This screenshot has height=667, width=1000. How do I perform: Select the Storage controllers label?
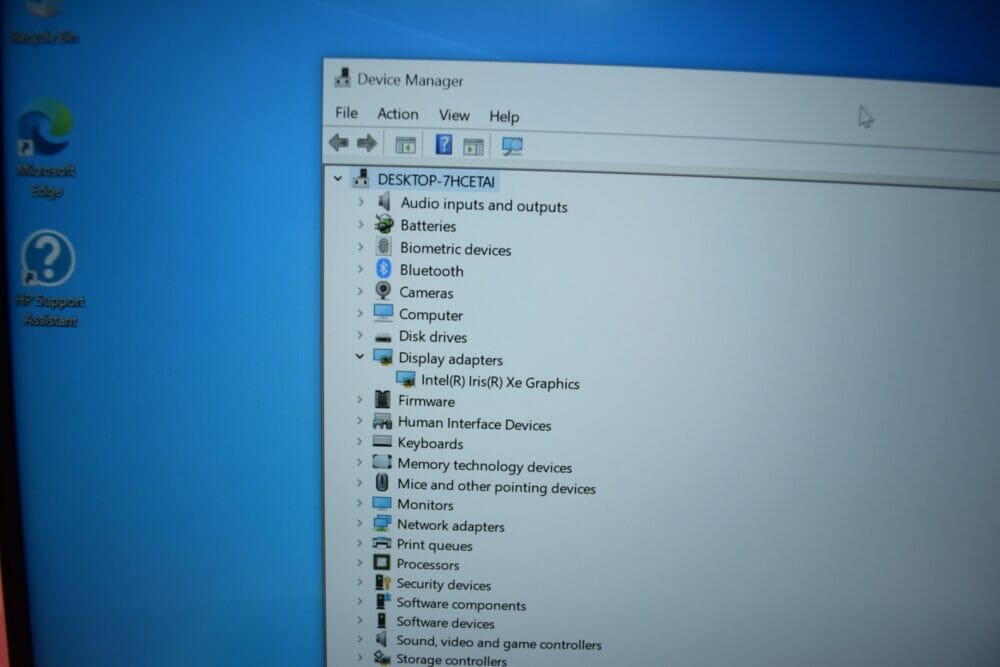452,659
